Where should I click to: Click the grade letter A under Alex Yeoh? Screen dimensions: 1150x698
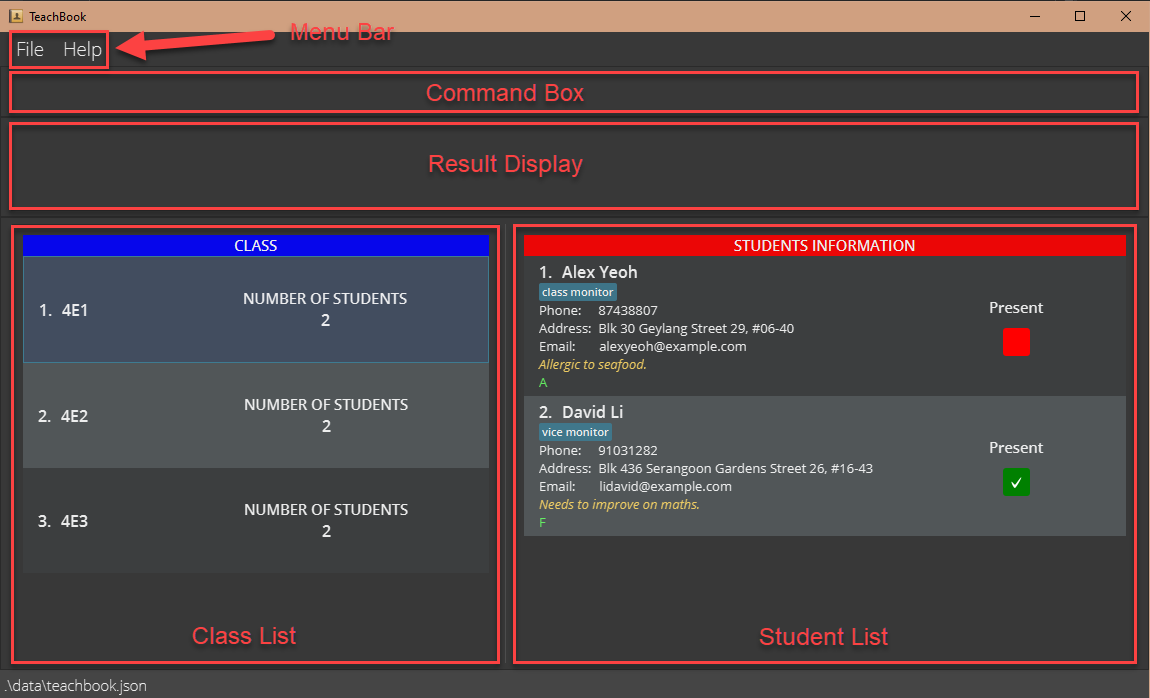coord(543,382)
